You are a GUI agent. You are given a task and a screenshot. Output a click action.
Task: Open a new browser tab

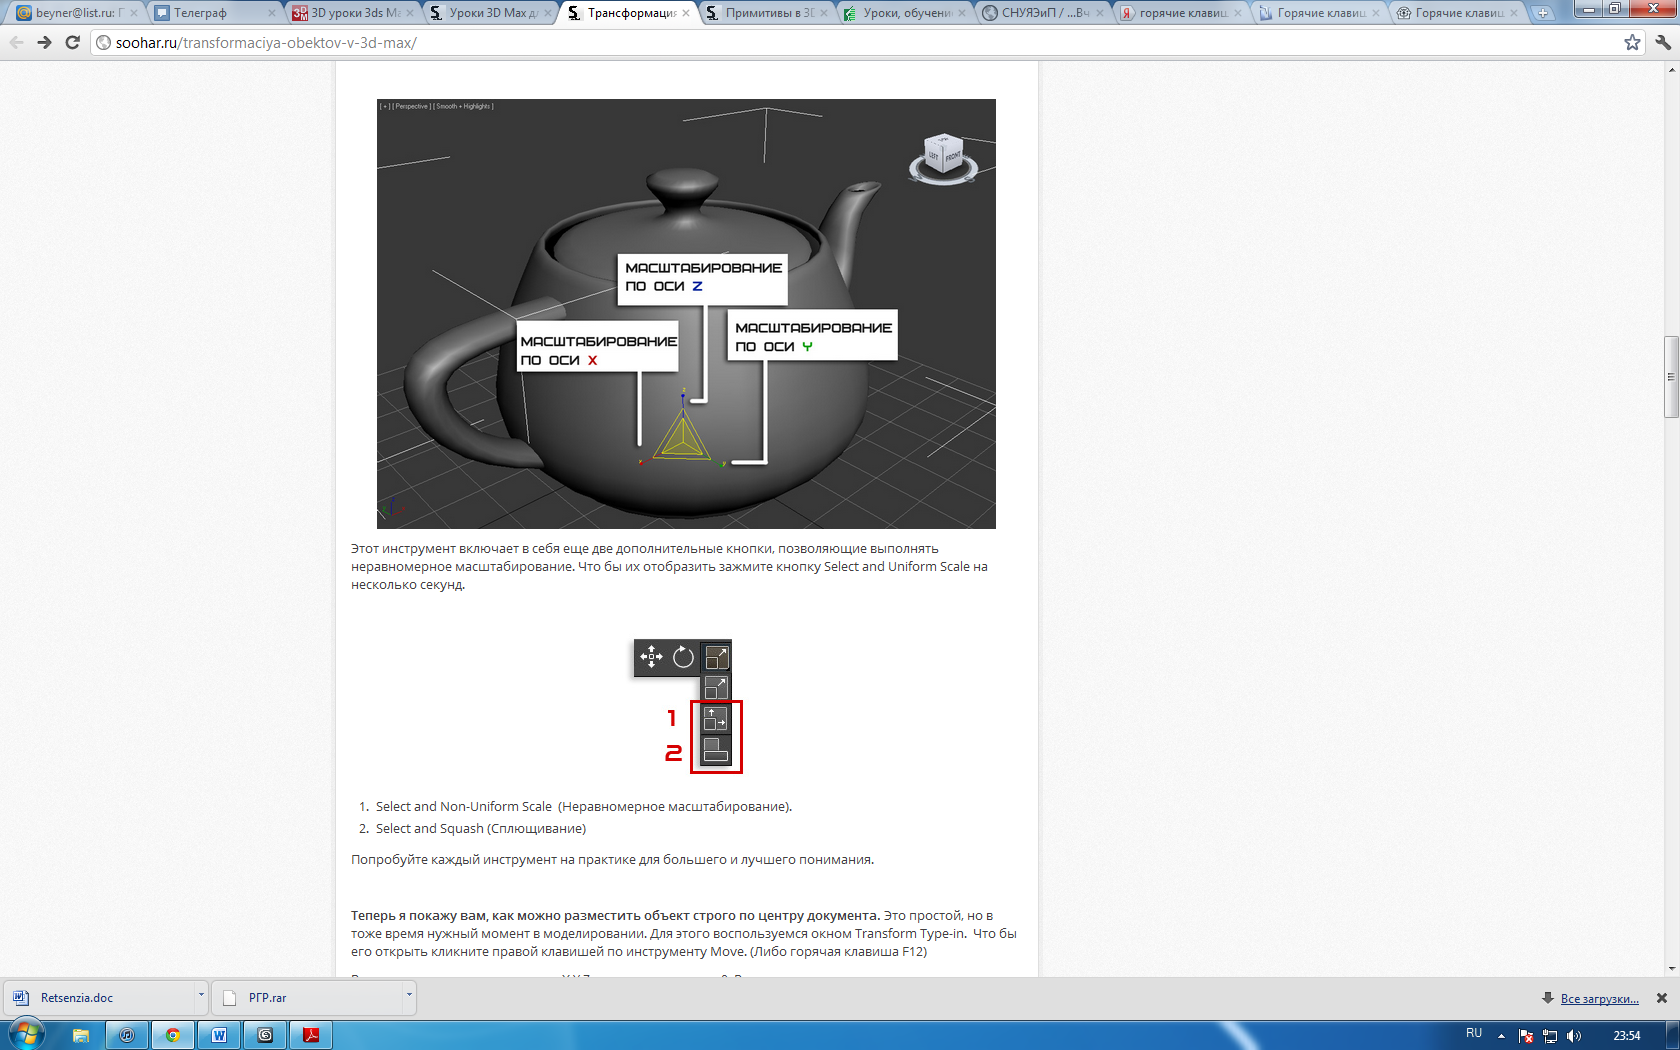1543,13
